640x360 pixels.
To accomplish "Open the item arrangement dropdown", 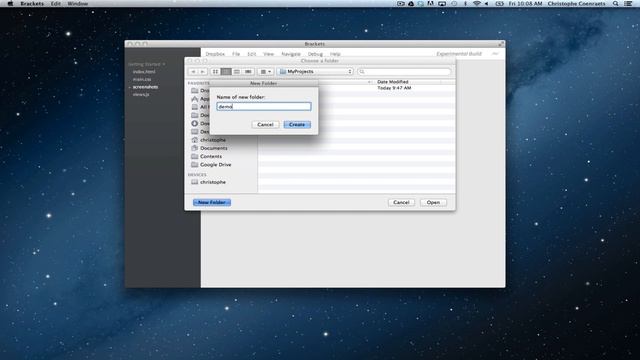I will tap(266, 72).
